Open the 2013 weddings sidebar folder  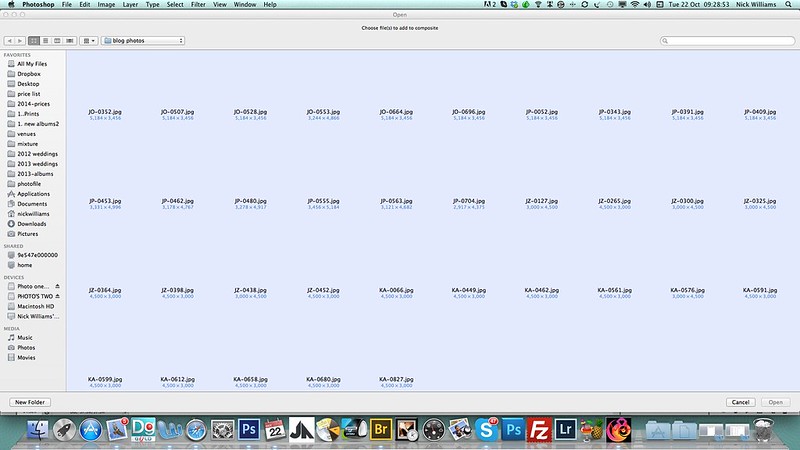(x=36, y=163)
